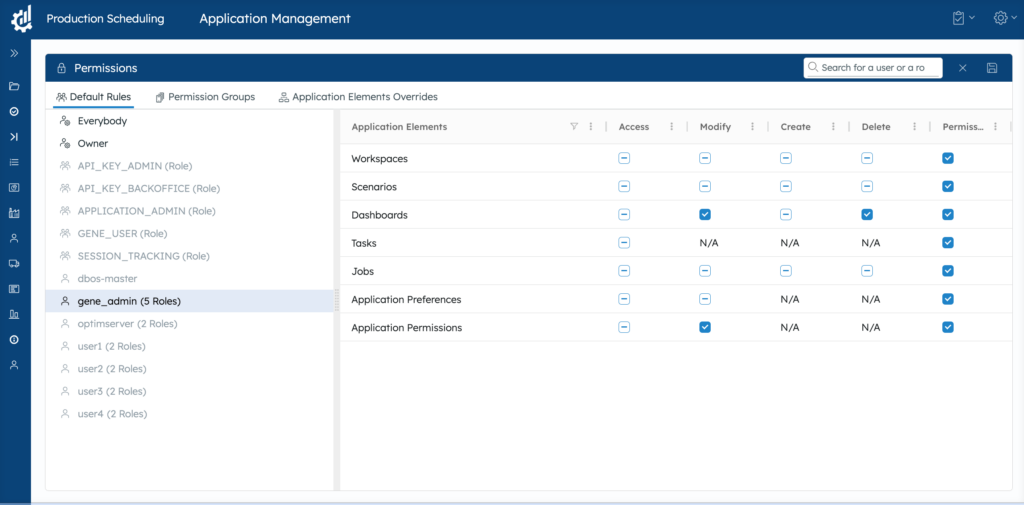This screenshot has height=505, width=1024.
Task: Click the Permissions lock icon
Action: pyautogui.click(x=61, y=68)
